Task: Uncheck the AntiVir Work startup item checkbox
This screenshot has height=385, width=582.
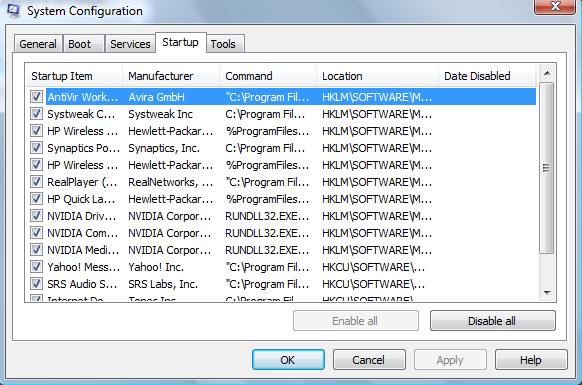Action: point(36,97)
